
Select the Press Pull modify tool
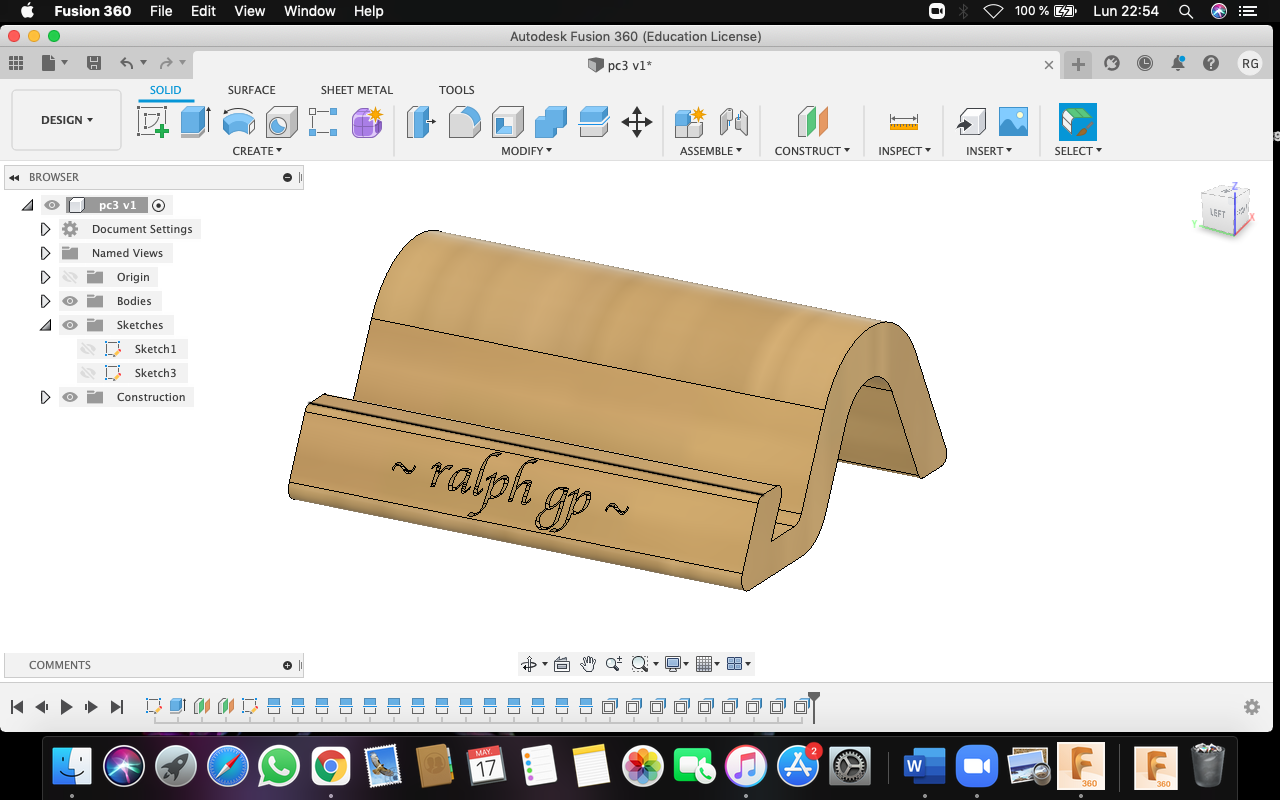(x=421, y=122)
